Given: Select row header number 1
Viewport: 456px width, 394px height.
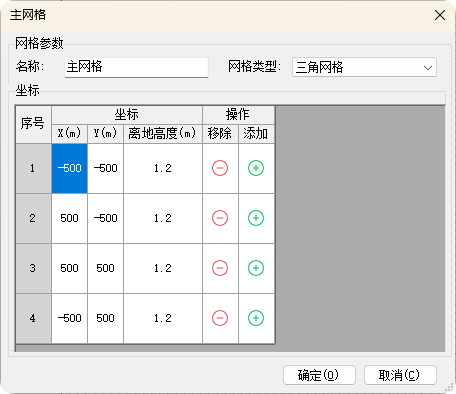Looking at the screenshot, I should click(33, 168).
